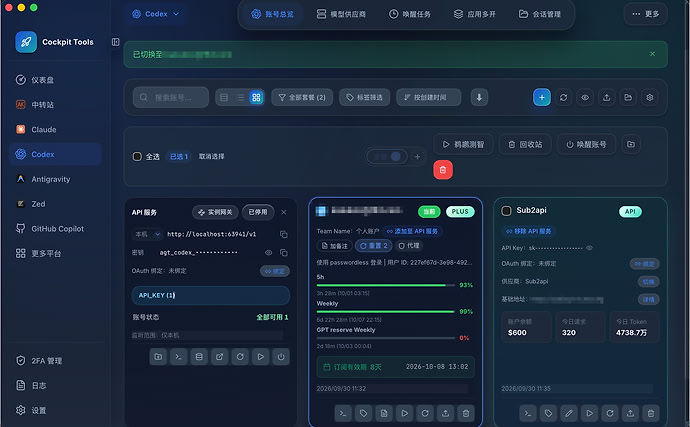
Task: Collapse sidebar using panel toggle icon
Action: pos(115,42)
